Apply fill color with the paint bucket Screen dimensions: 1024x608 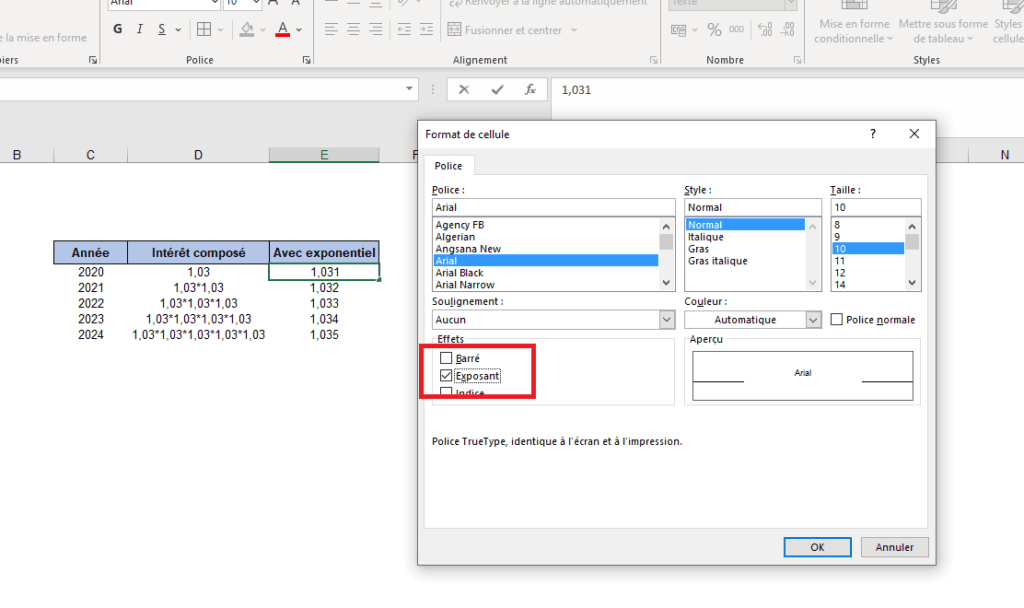coord(247,29)
